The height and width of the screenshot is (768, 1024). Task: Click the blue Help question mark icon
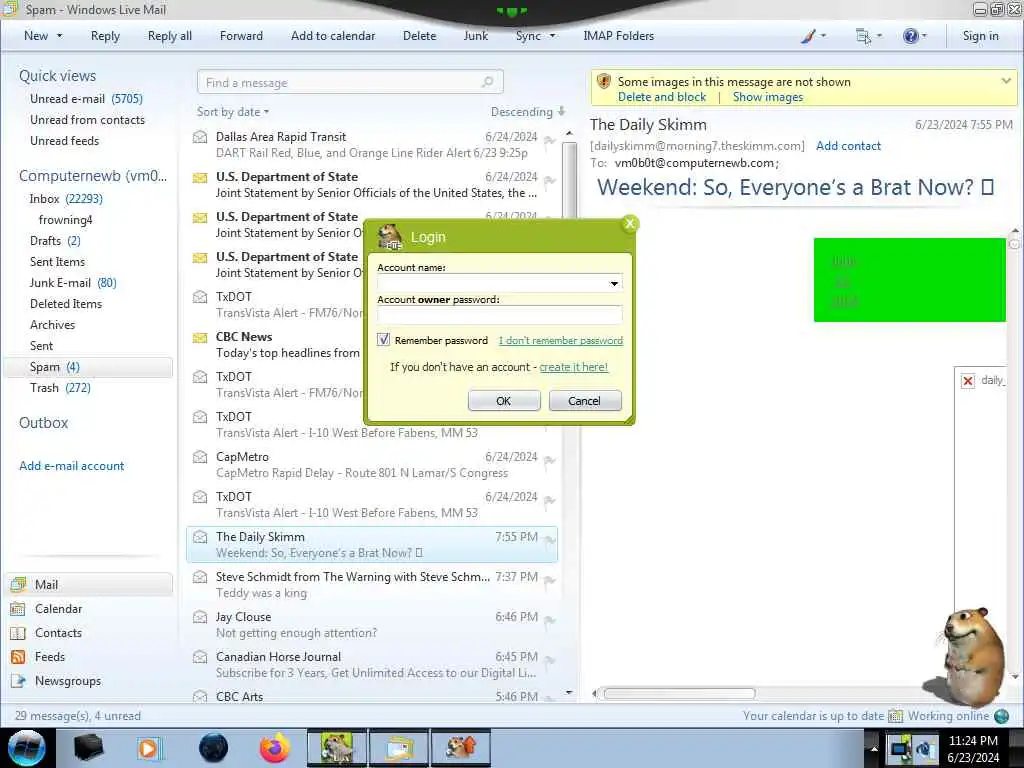[910, 36]
